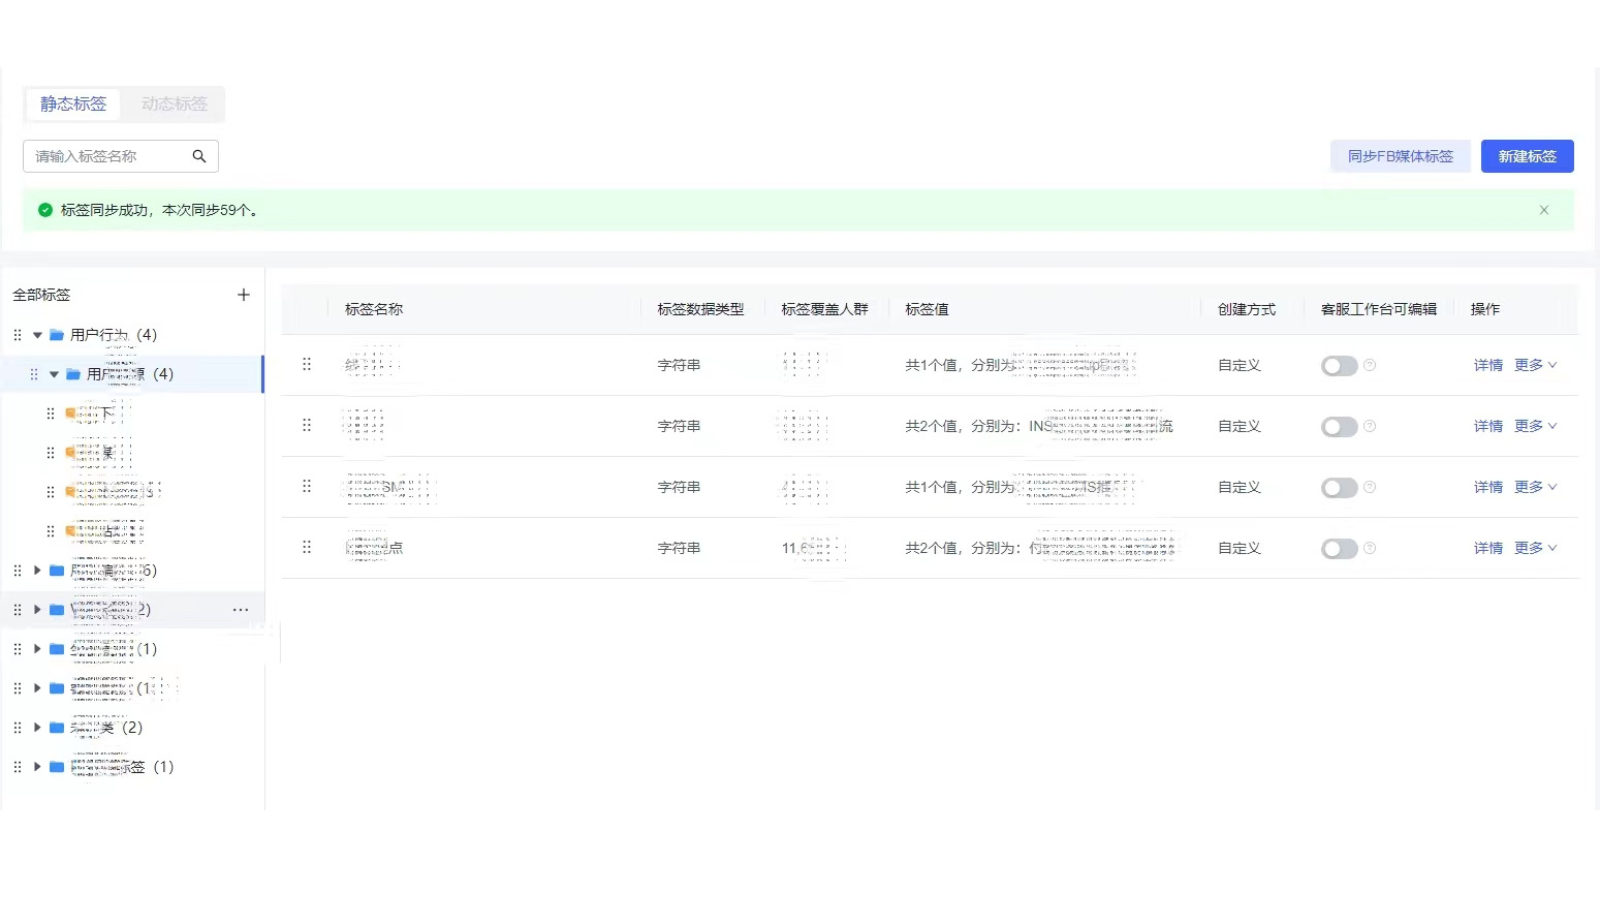
Task: Enable the workbench-edit toggle on the first row
Action: click(x=1340, y=366)
